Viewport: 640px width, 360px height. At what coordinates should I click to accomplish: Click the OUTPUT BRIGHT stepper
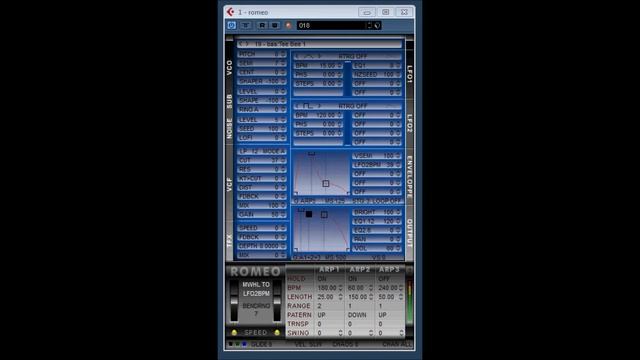(x=398, y=212)
